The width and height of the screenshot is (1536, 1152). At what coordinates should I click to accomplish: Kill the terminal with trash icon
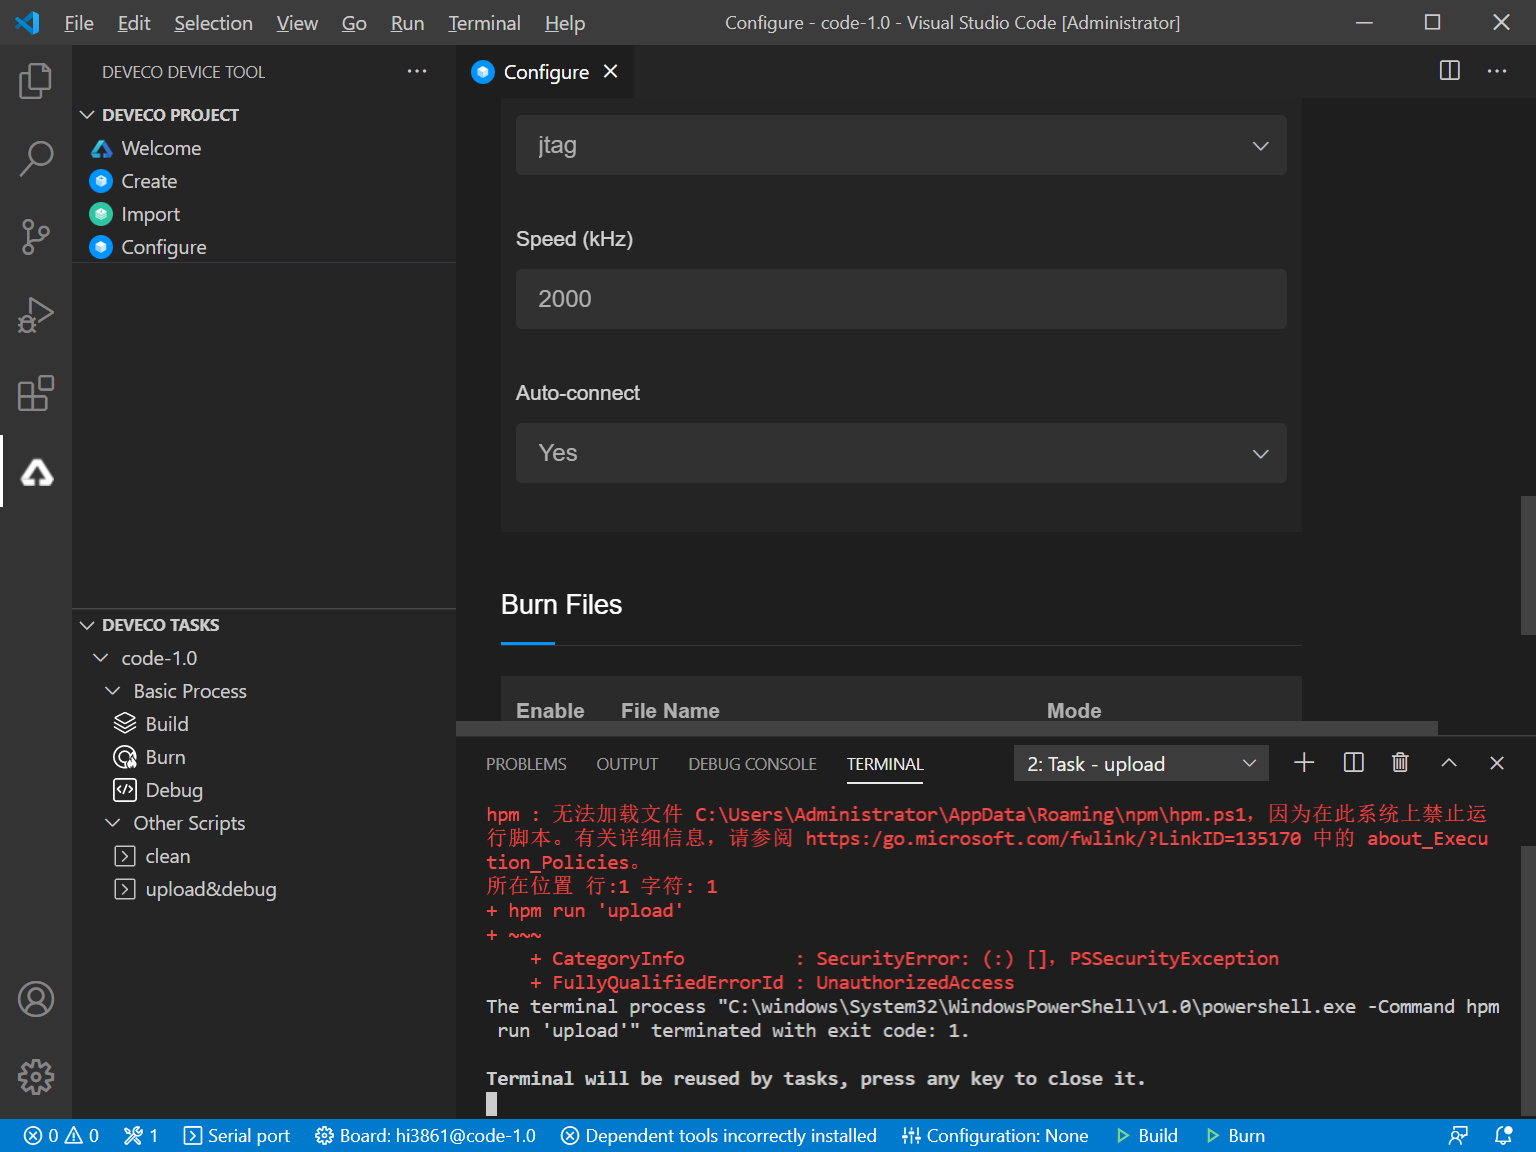tap(1400, 763)
